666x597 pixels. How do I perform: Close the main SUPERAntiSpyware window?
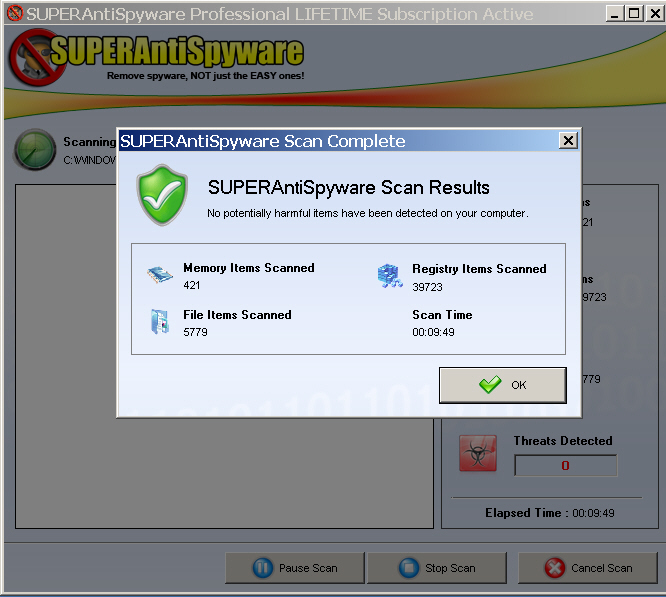coord(655,14)
